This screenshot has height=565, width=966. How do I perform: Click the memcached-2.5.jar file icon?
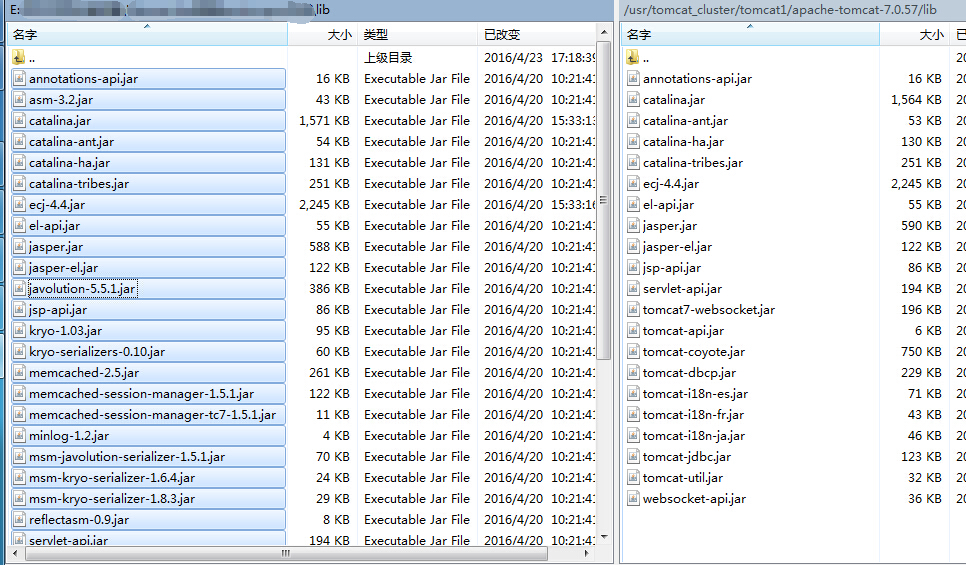(20, 372)
